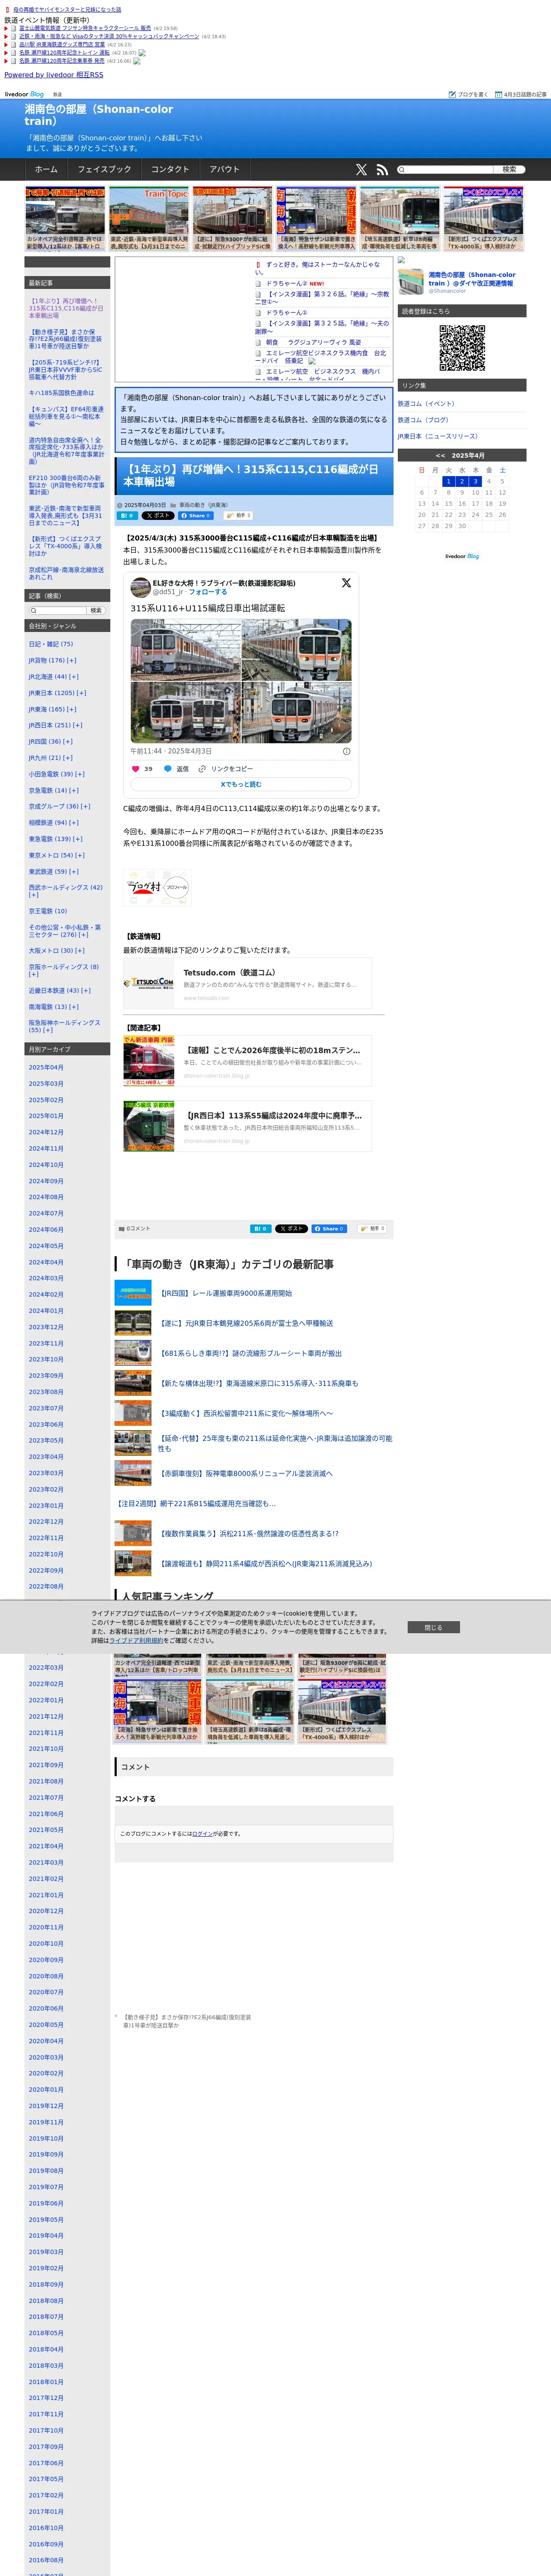Expand the JR北海道 (44) category

(73, 677)
